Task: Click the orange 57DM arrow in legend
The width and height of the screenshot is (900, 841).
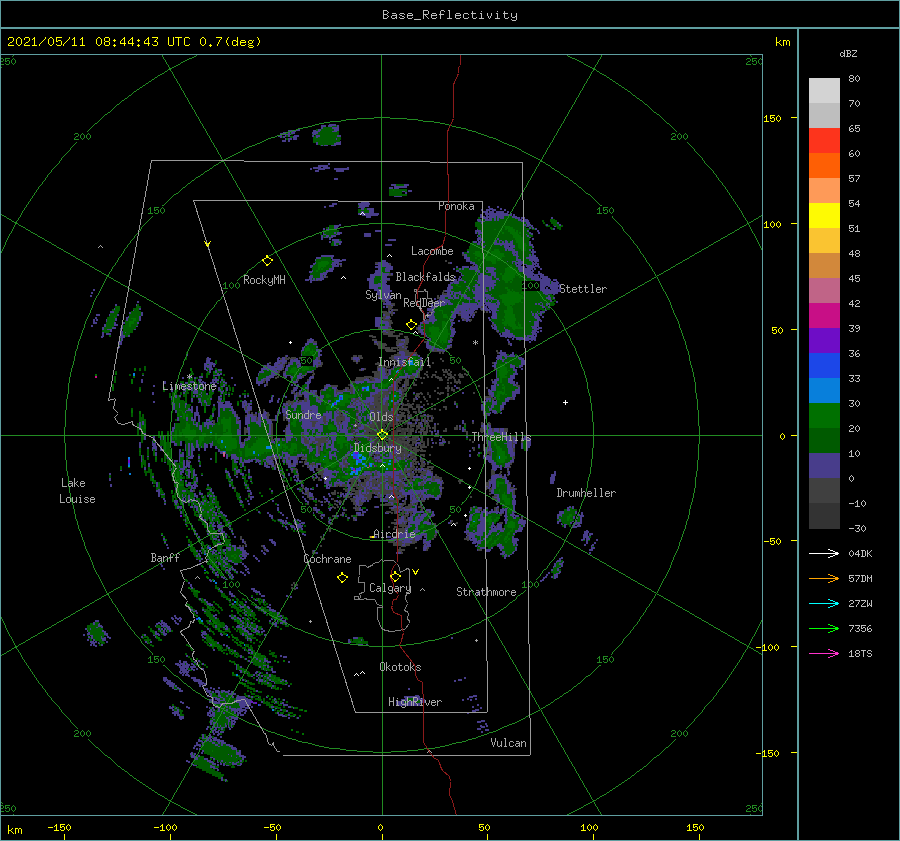Action: 824,579
